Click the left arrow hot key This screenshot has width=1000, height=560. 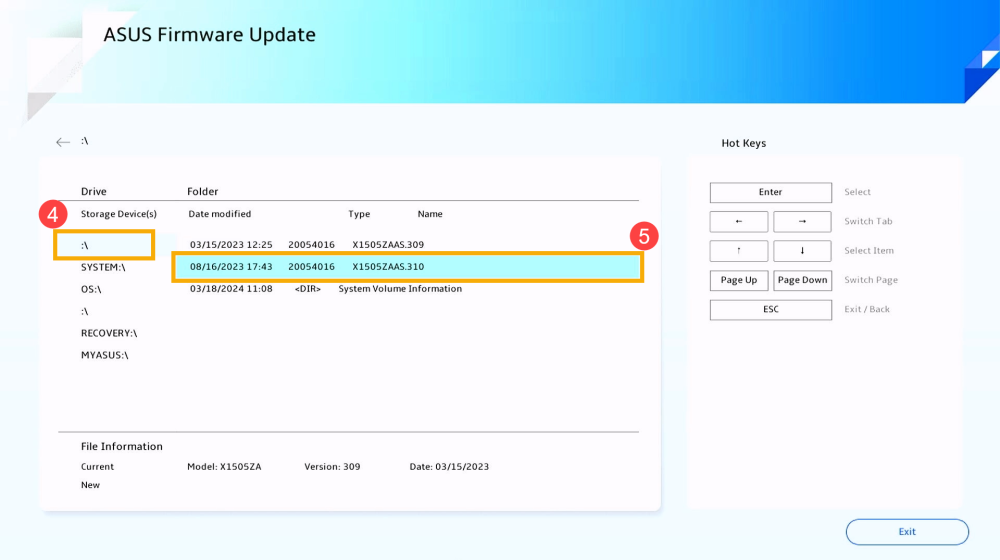tap(739, 221)
